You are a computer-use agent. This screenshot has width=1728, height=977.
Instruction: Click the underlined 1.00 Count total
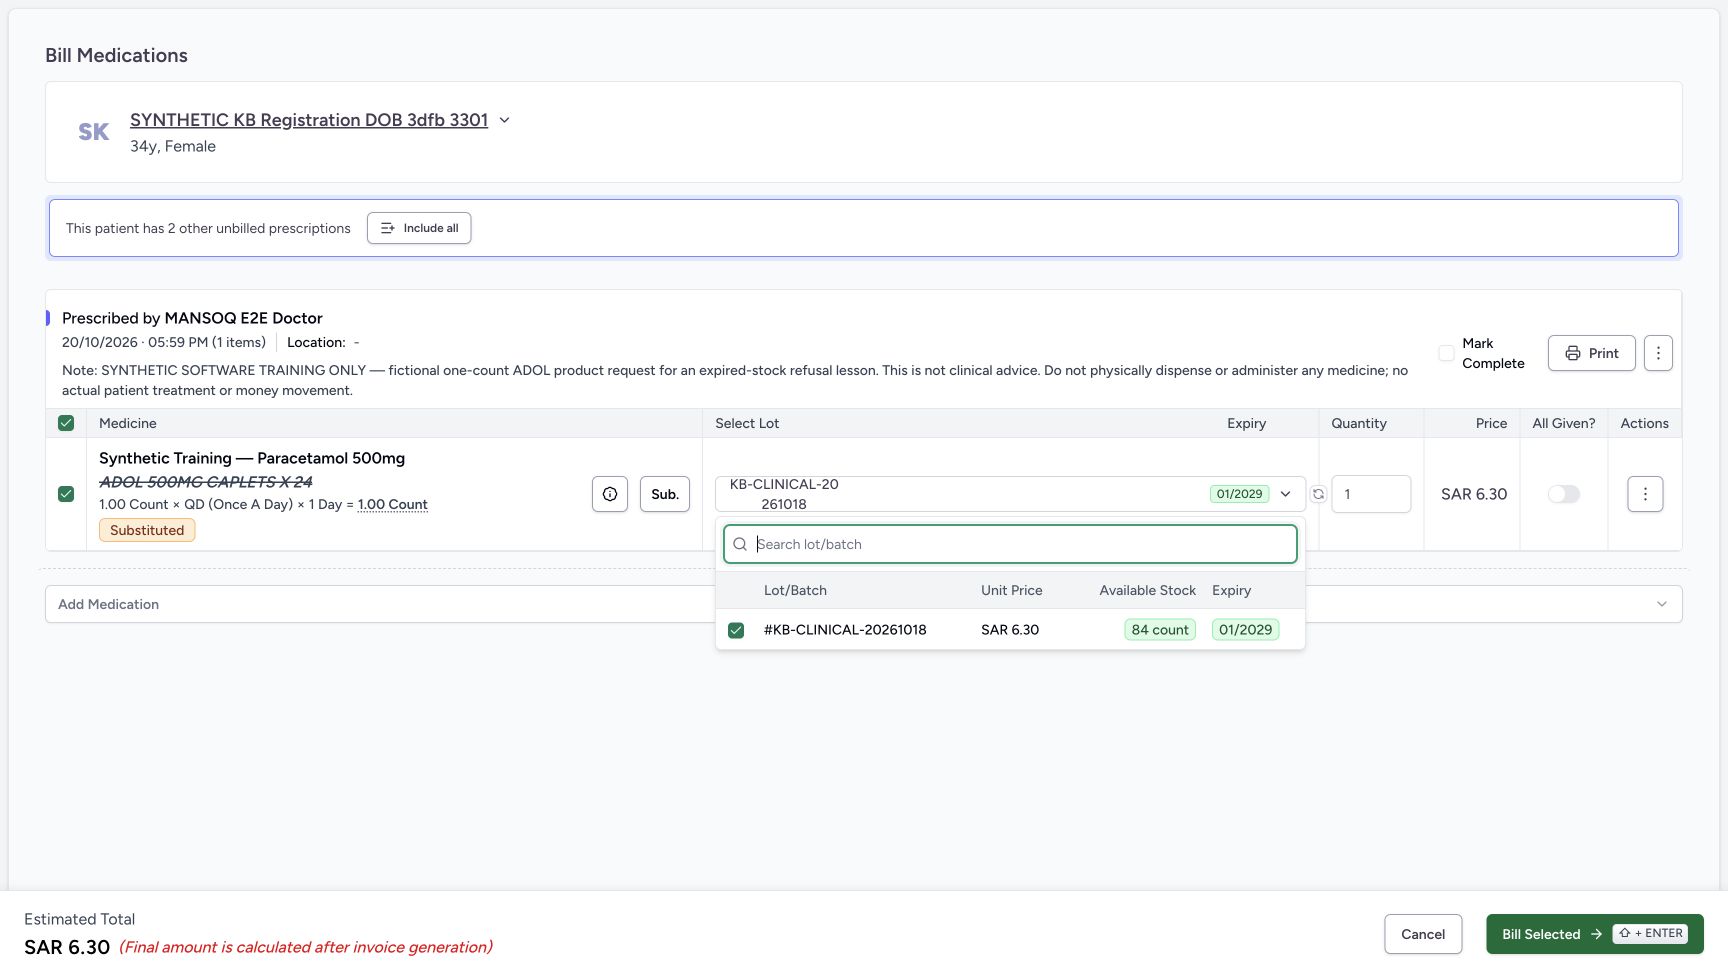click(x=393, y=505)
